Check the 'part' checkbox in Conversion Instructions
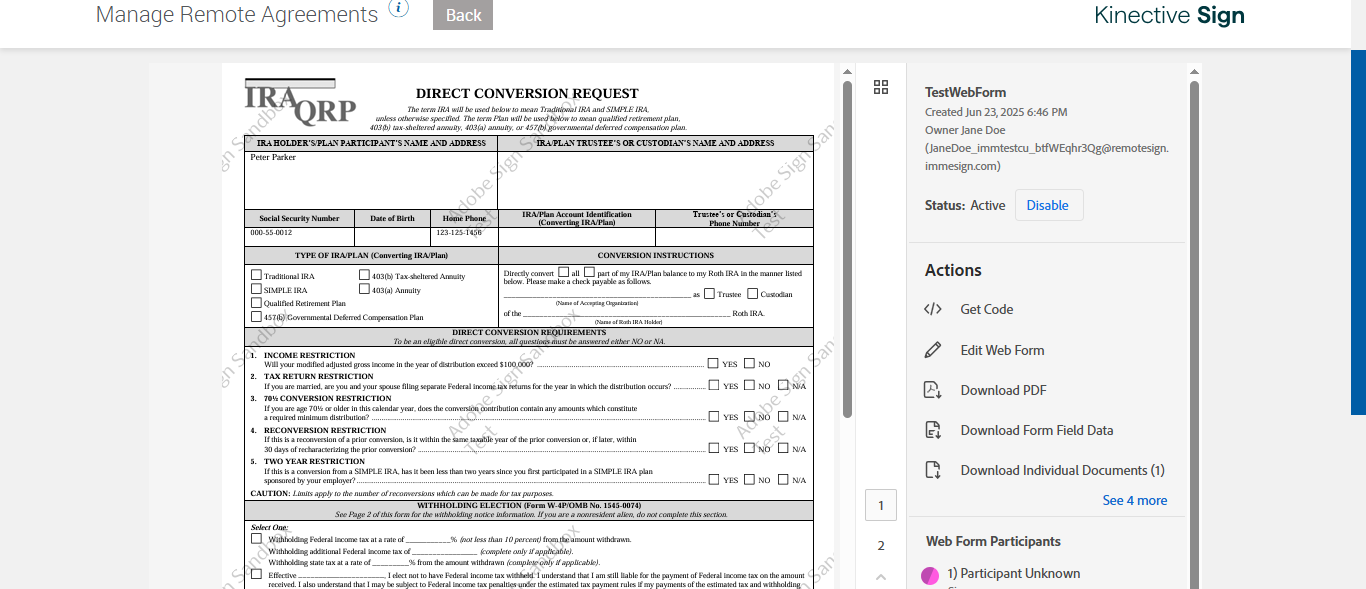 (x=589, y=272)
